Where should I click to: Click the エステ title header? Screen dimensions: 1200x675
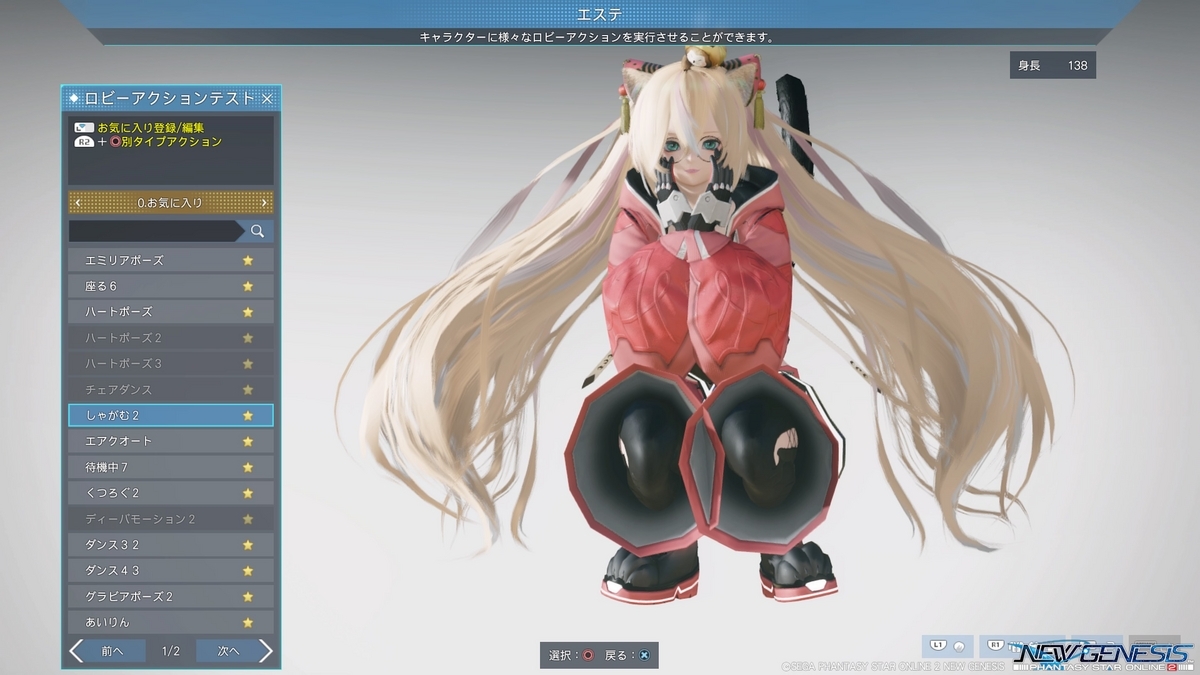(599, 14)
